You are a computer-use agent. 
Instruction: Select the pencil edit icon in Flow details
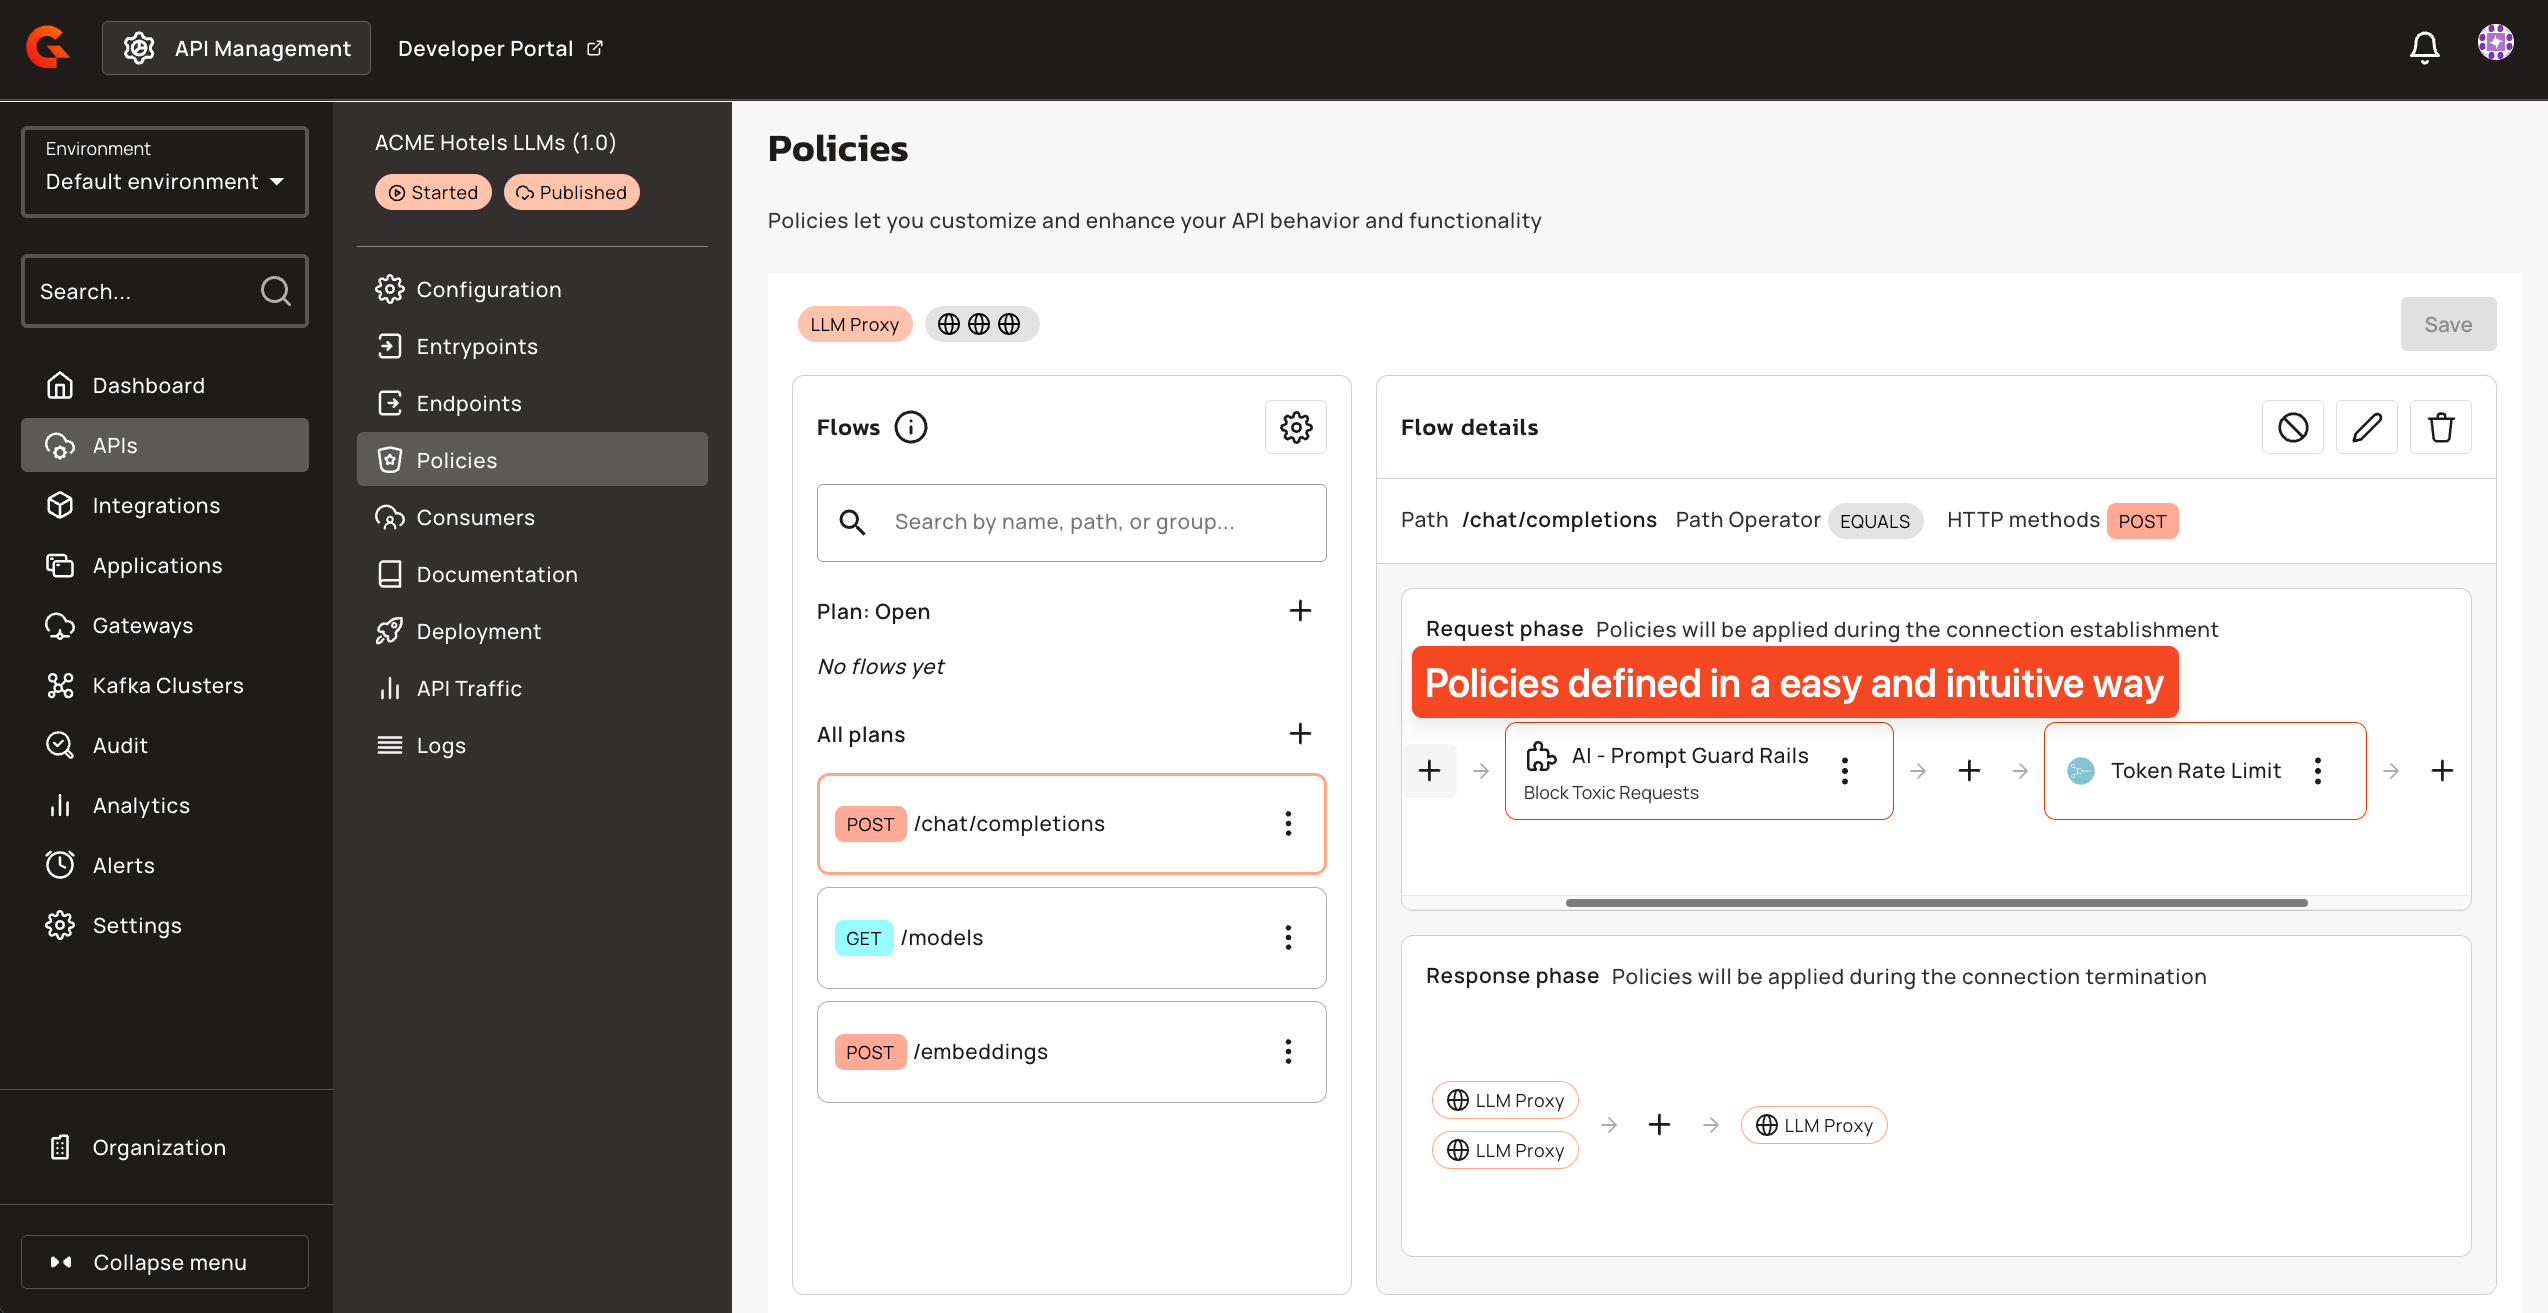click(x=2366, y=427)
